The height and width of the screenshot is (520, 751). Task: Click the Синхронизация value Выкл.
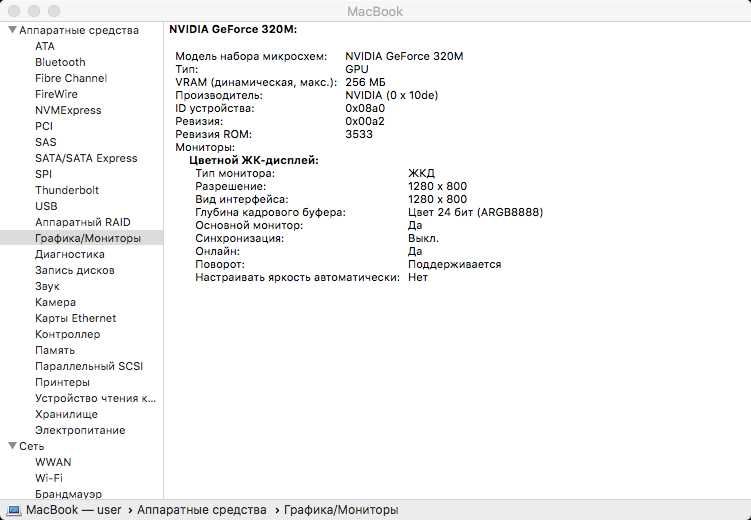tap(424, 238)
